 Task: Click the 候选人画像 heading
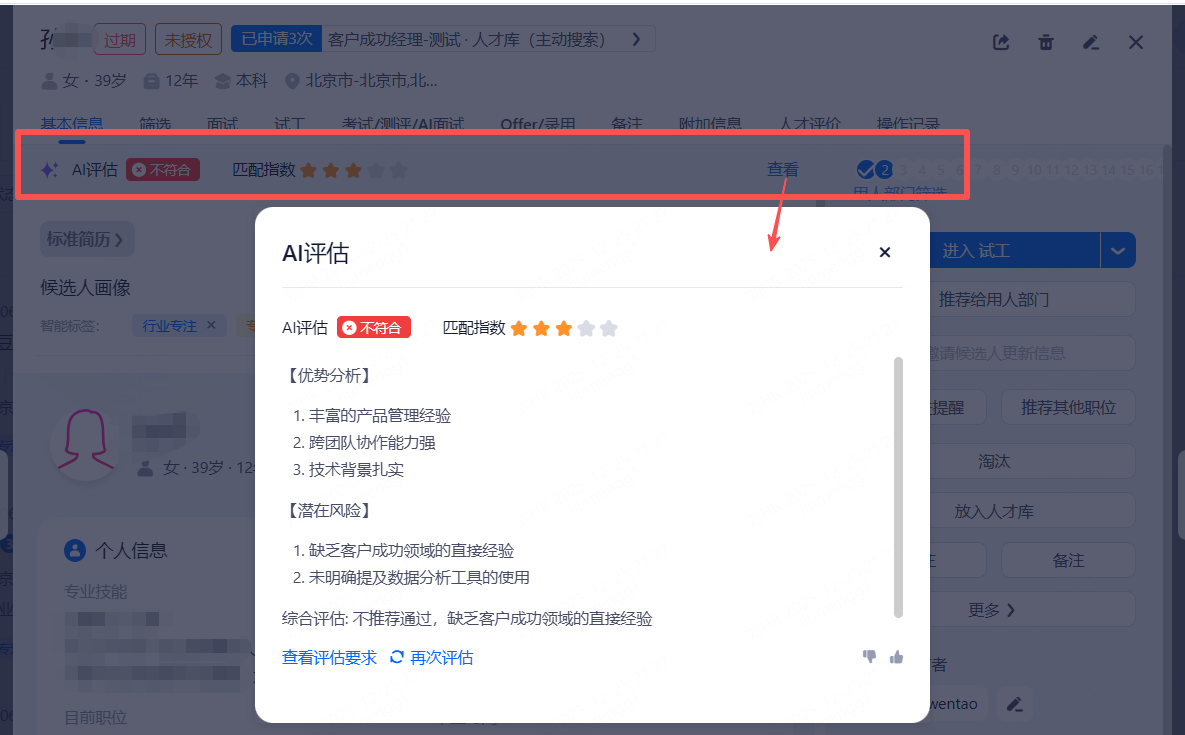point(85,288)
